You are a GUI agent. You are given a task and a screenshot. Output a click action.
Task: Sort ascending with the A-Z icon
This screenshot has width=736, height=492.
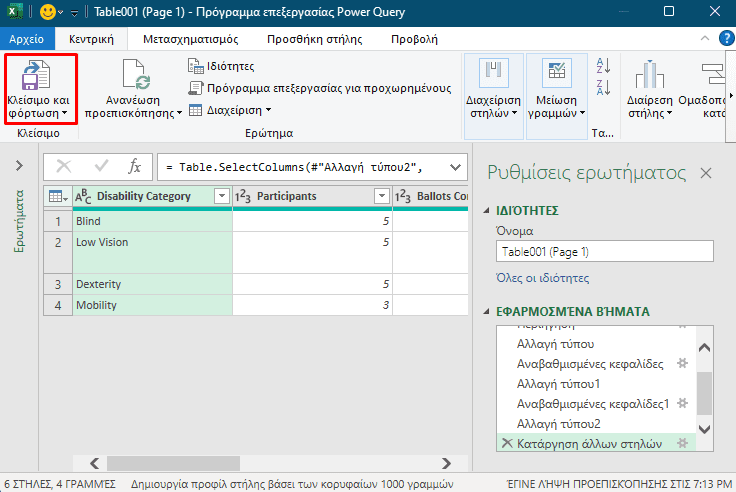(603, 66)
